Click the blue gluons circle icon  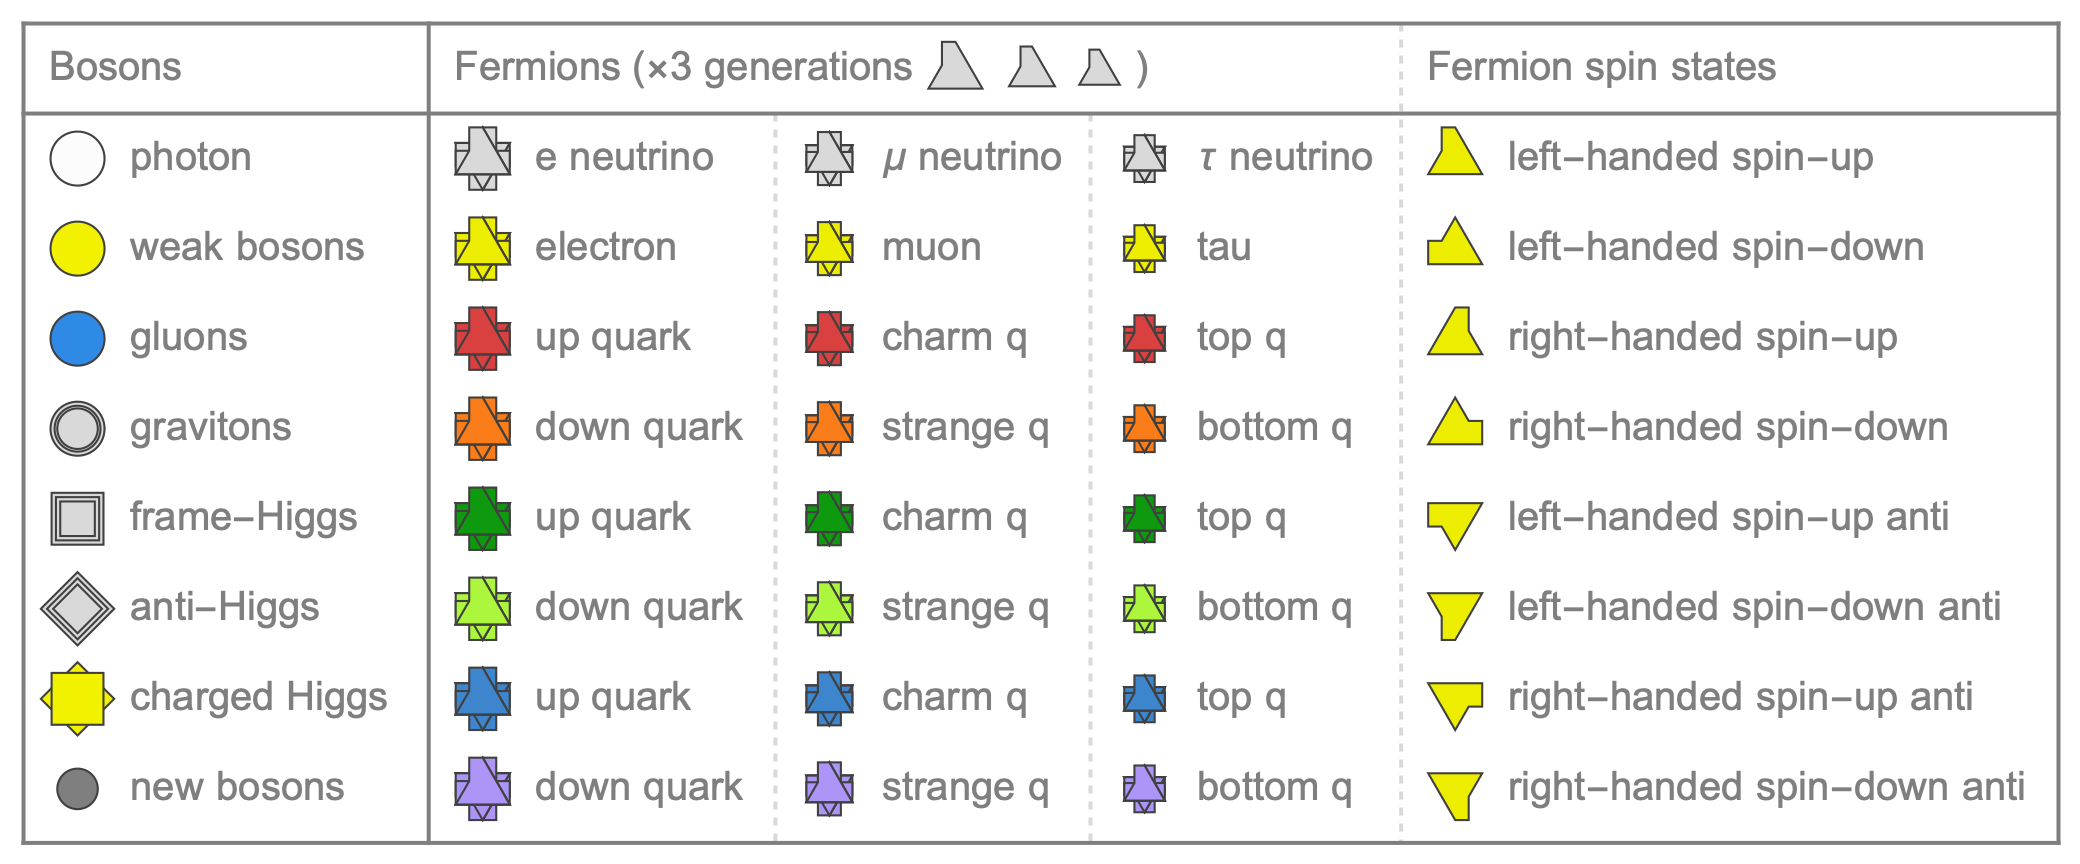click(x=77, y=338)
